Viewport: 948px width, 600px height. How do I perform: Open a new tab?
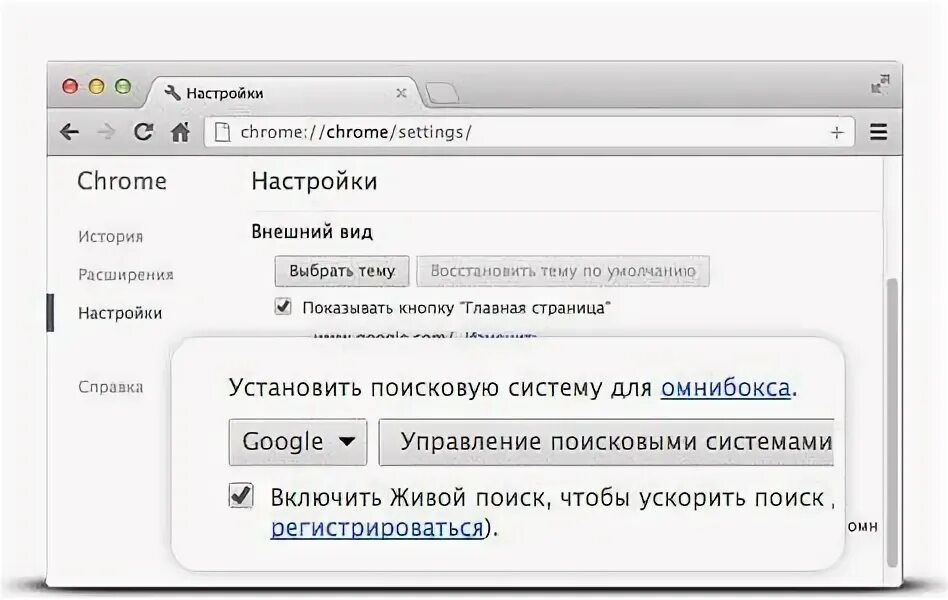coord(443,94)
